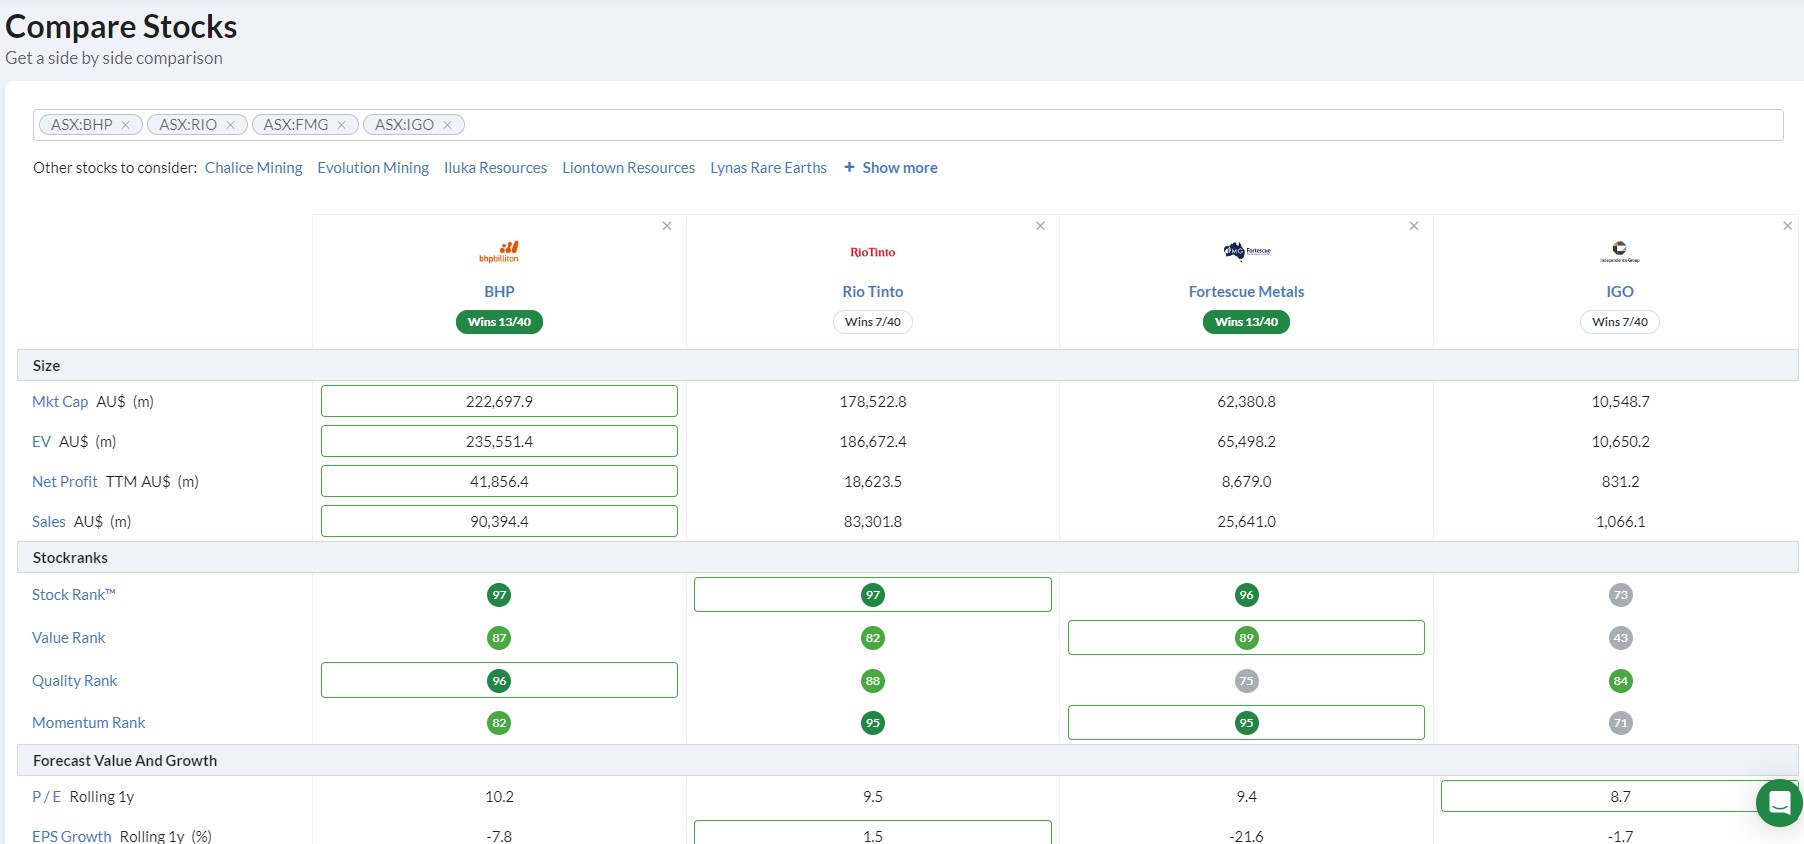The image size is (1804, 844).
Task: Focus the stock ticker search field
Action: [x=1120, y=125]
